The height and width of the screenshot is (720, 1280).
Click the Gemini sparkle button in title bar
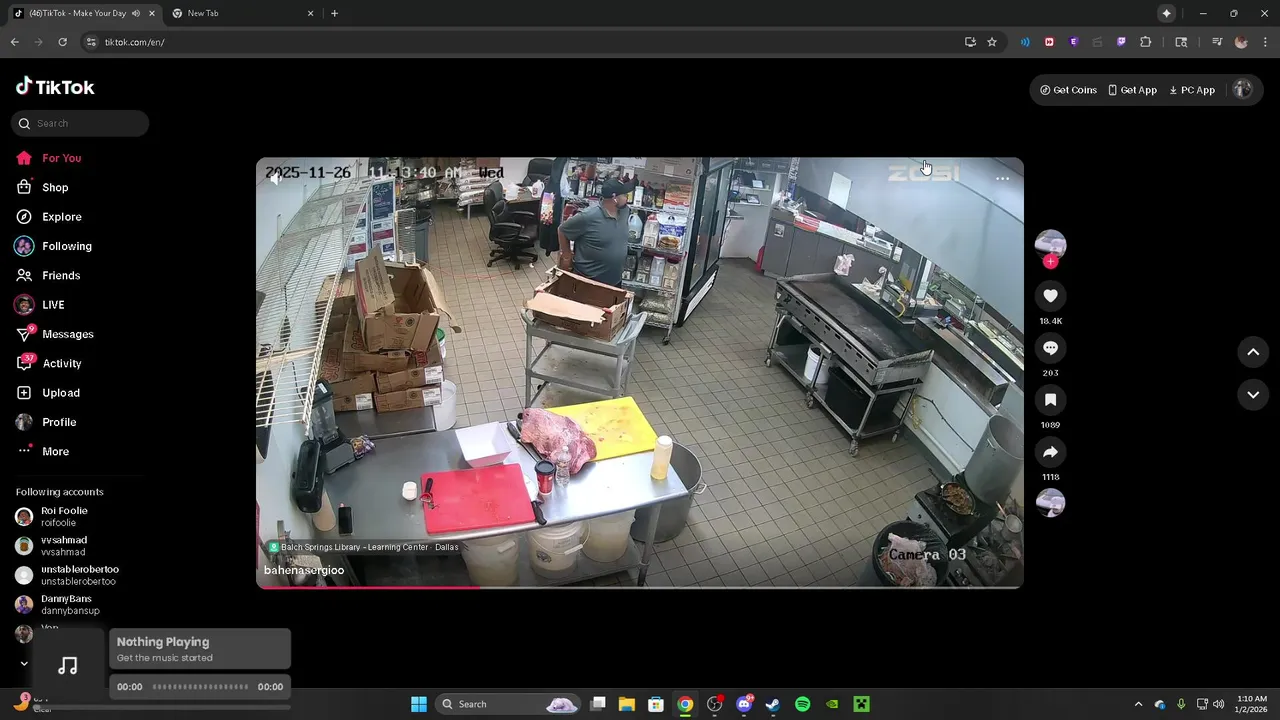[1166, 13]
